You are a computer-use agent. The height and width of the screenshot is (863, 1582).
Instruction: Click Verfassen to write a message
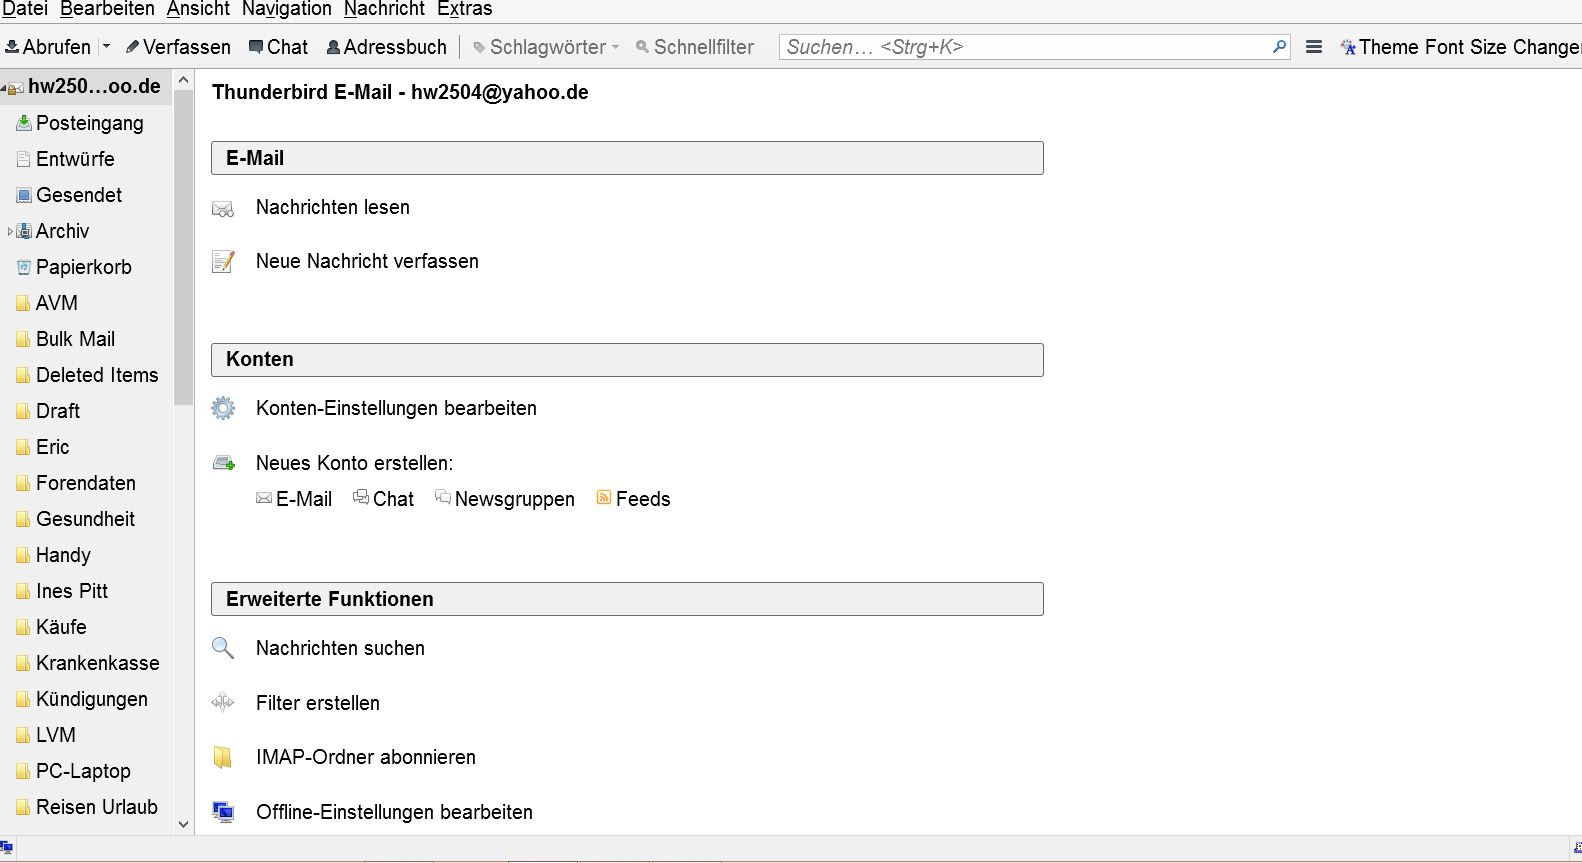coord(178,47)
